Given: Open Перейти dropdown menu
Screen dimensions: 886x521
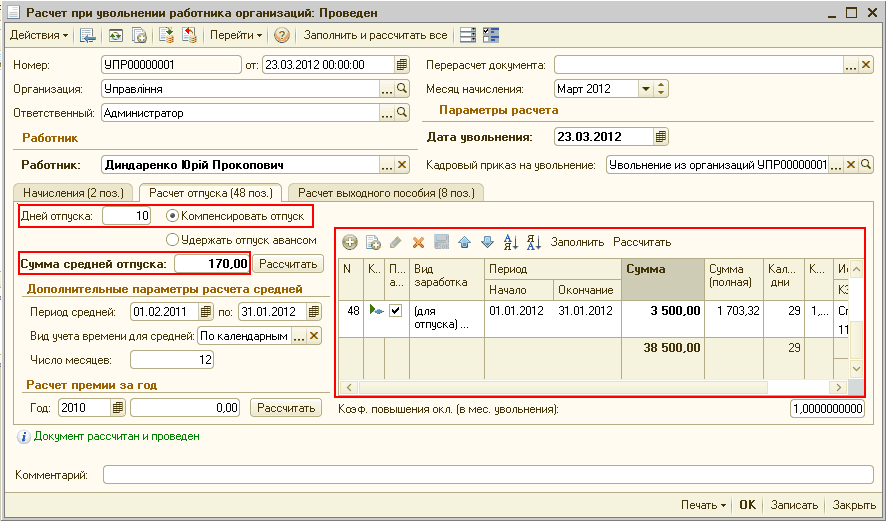Looking at the screenshot, I should point(236,35).
